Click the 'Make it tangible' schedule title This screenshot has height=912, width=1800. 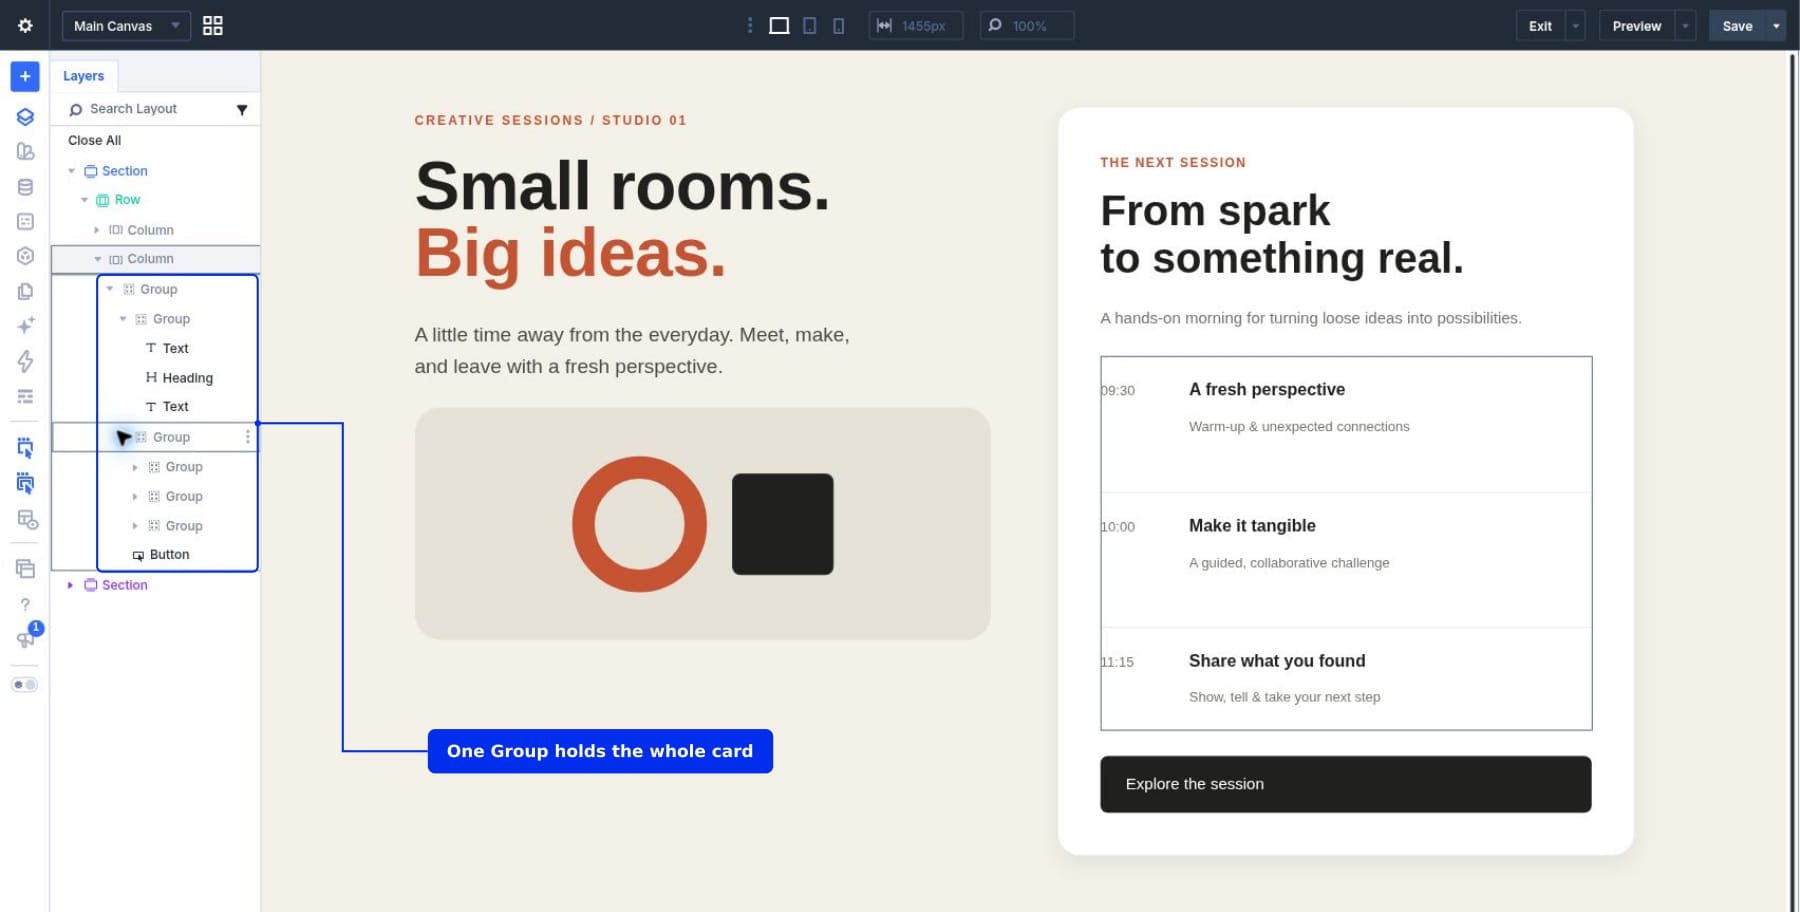[1252, 525]
